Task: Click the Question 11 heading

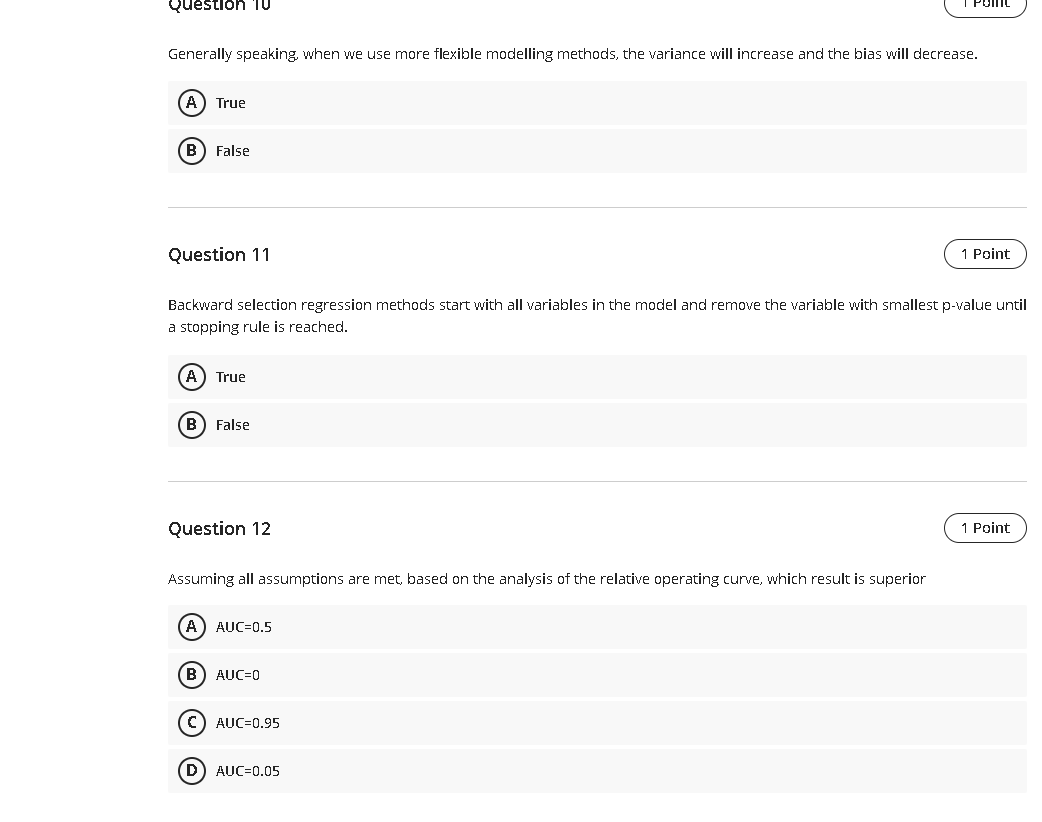Action: [219, 254]
